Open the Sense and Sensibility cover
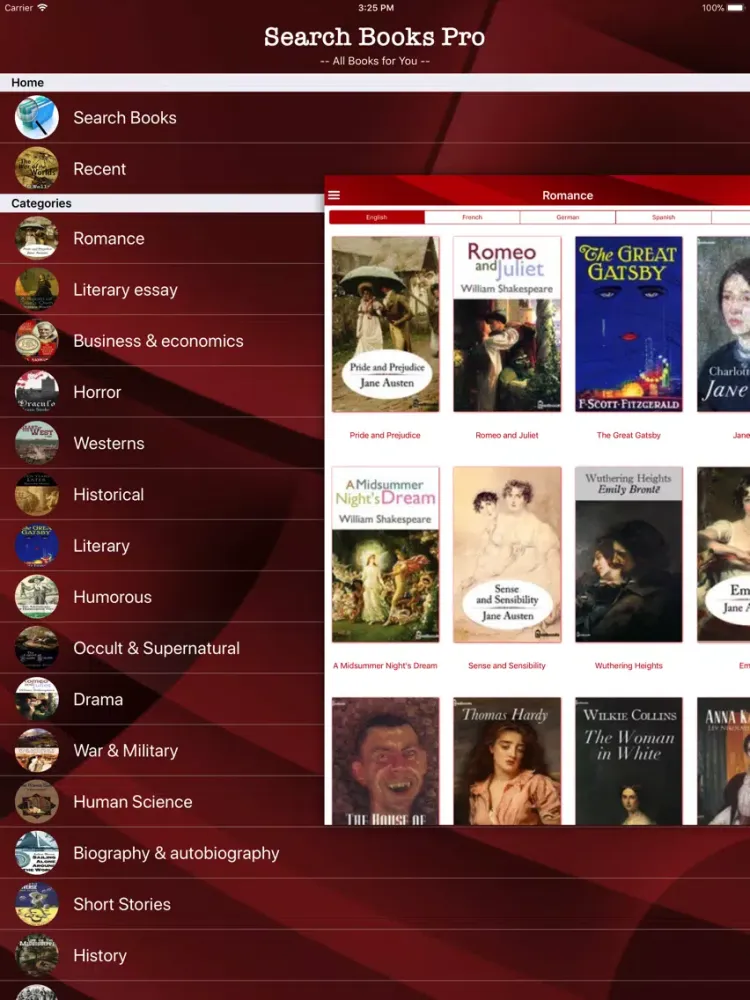Image resolution: width=750 pixels, height=1000 pixels. pos(507,554)
